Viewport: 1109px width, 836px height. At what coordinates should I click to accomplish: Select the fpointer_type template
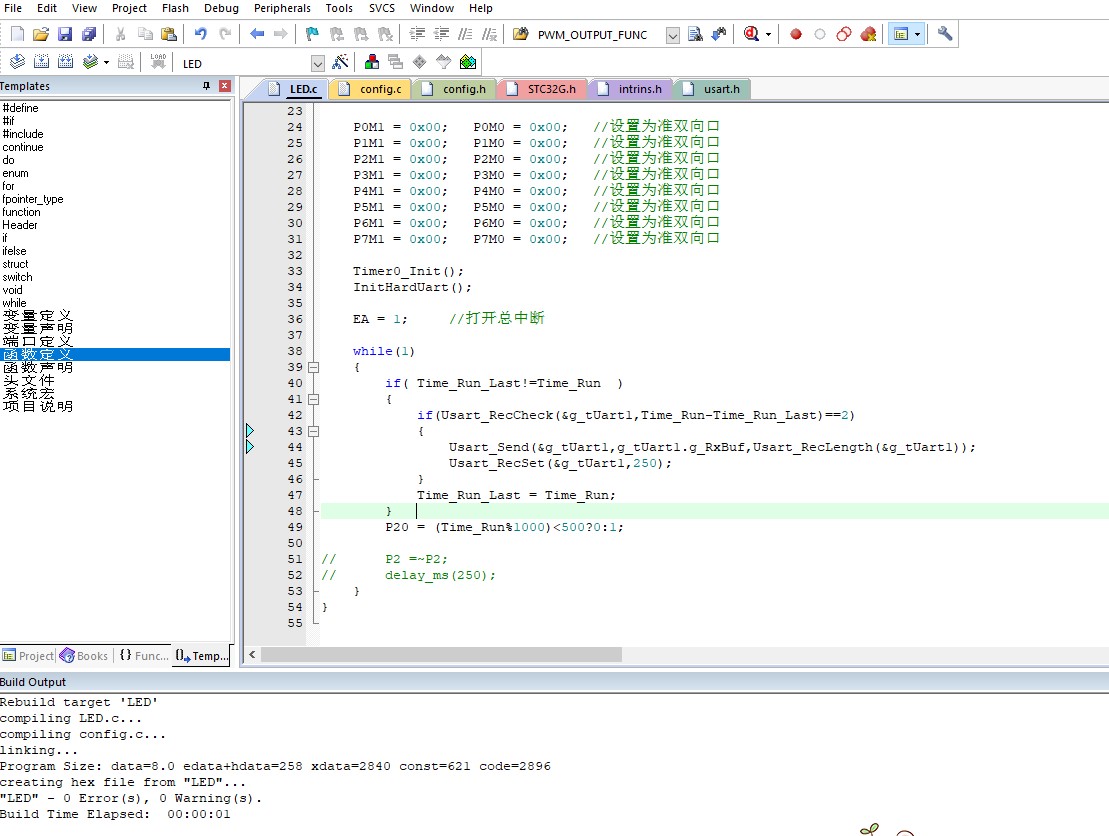point(33,199)
